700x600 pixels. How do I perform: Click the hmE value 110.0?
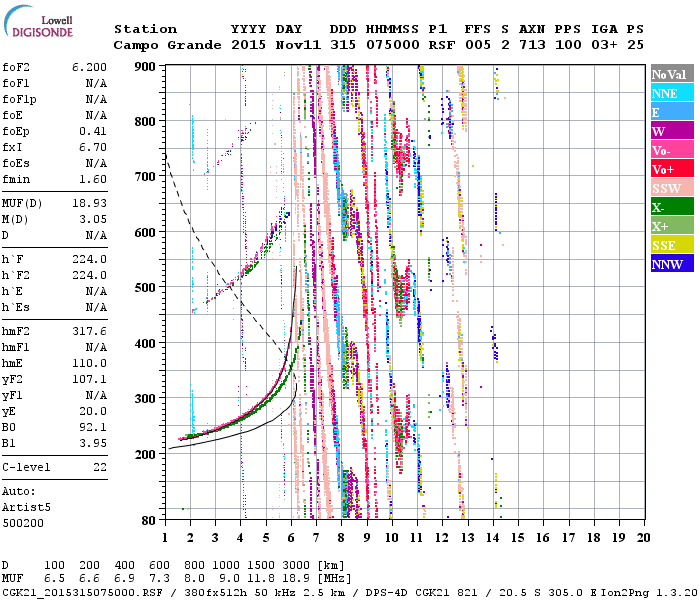[89, 363]
